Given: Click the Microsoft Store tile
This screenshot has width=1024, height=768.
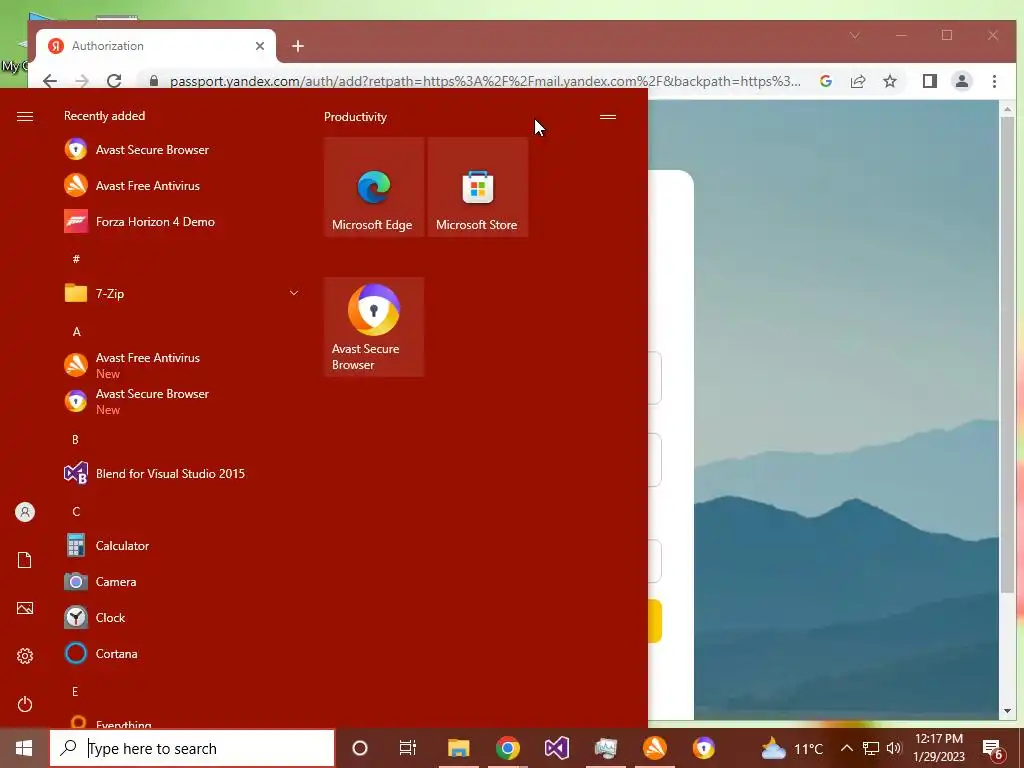Looking at the screenshot, I should point(477,187).
